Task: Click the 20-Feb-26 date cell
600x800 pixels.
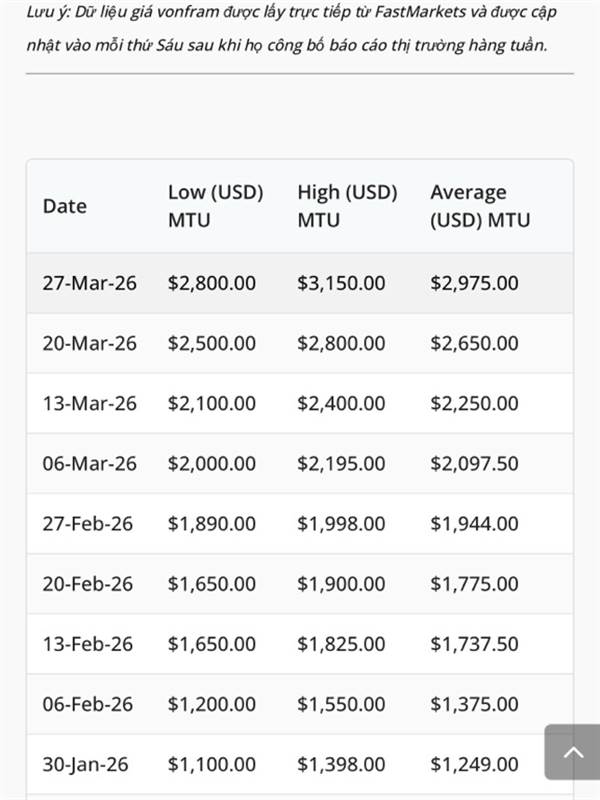Action: click(x=88, y=583)
